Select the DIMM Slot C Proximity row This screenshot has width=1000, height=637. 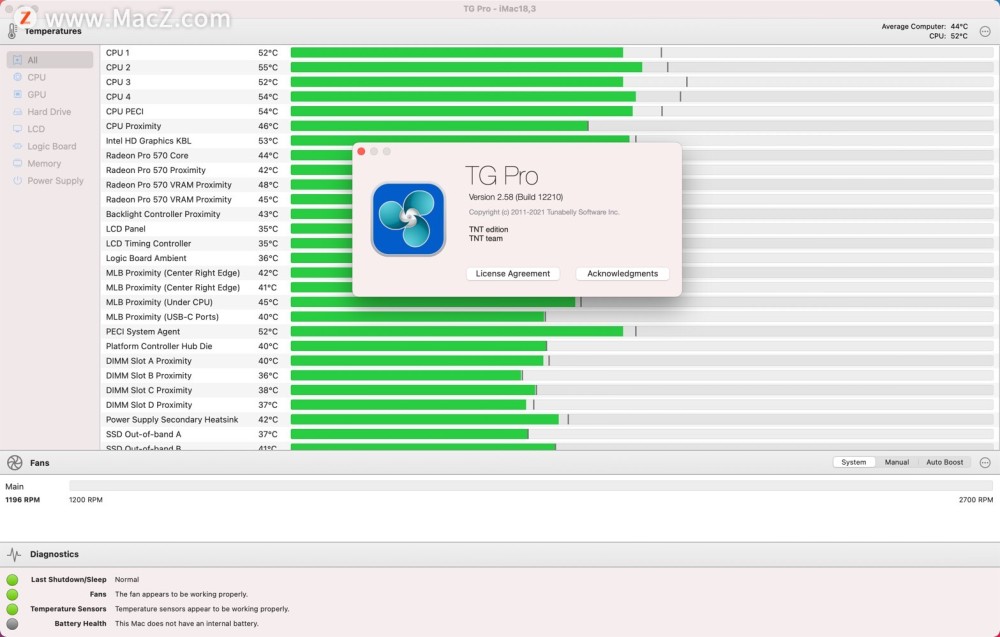coord(550,390)
